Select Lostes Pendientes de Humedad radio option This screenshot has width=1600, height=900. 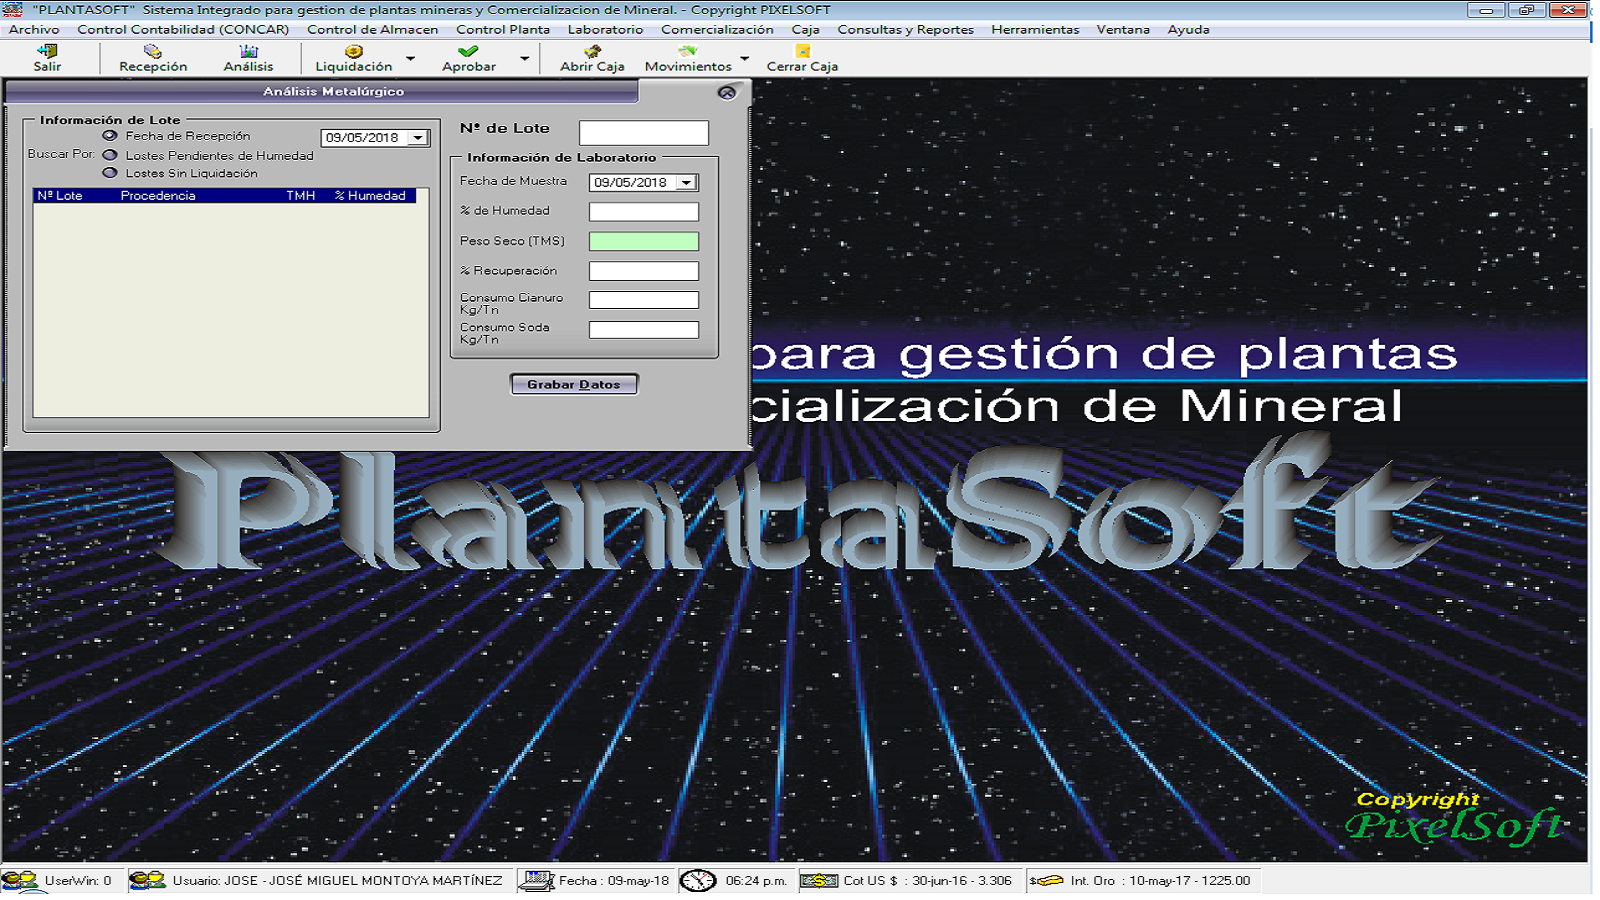tap(110, 155)
